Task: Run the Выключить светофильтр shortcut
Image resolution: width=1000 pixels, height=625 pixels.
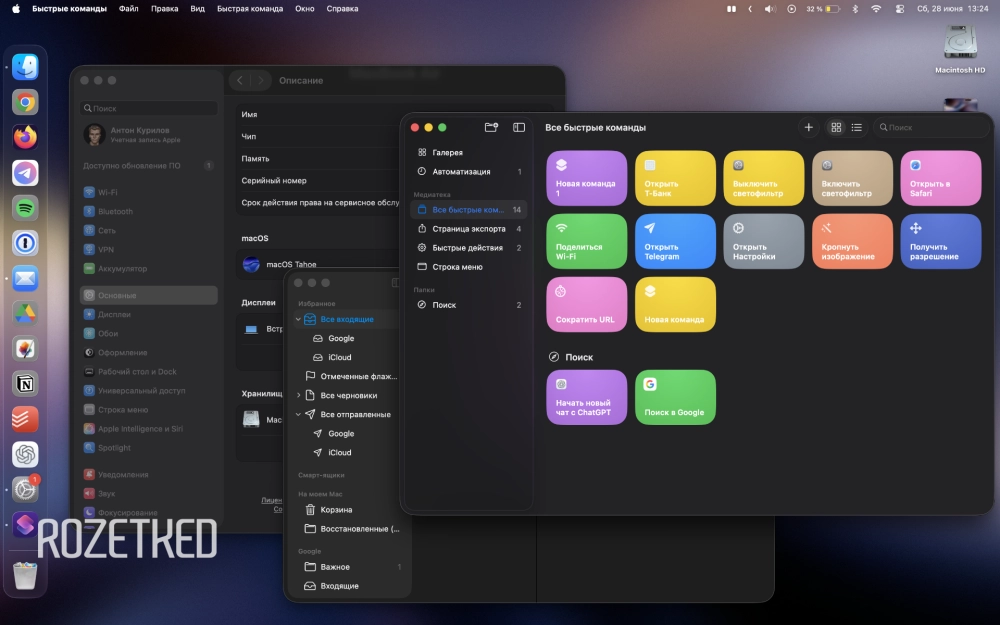Action: tap(764, 178)
